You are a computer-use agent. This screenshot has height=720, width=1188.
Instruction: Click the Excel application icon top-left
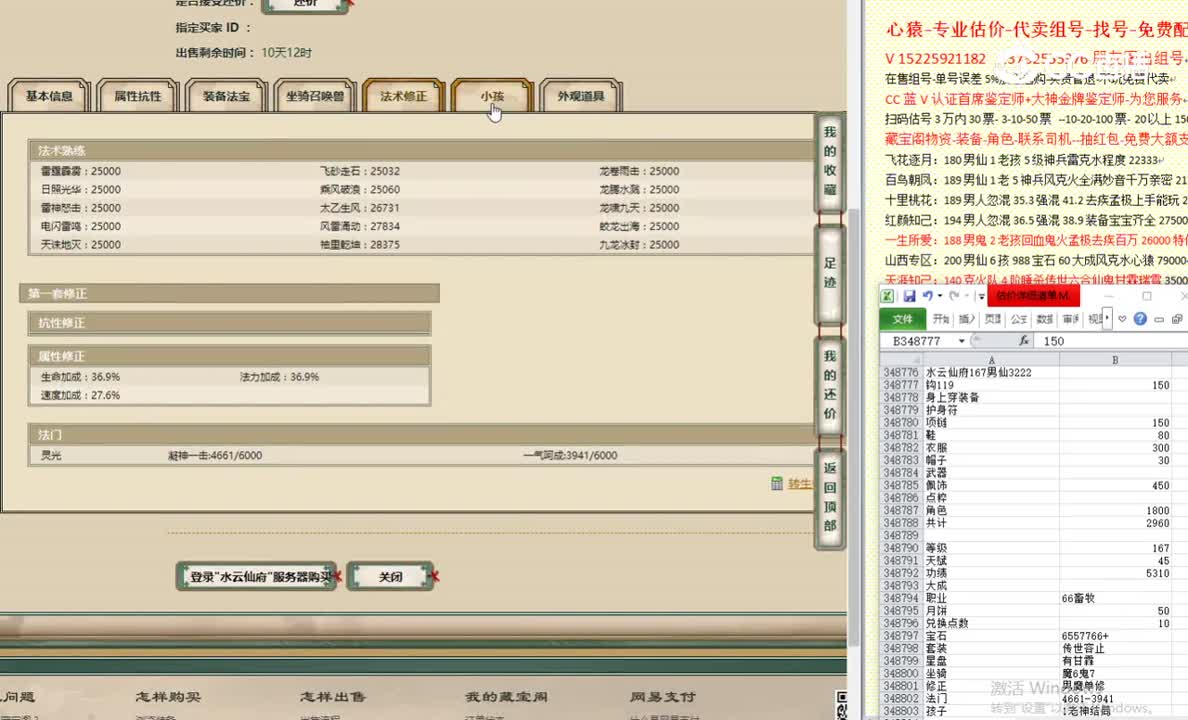[888, 295]
